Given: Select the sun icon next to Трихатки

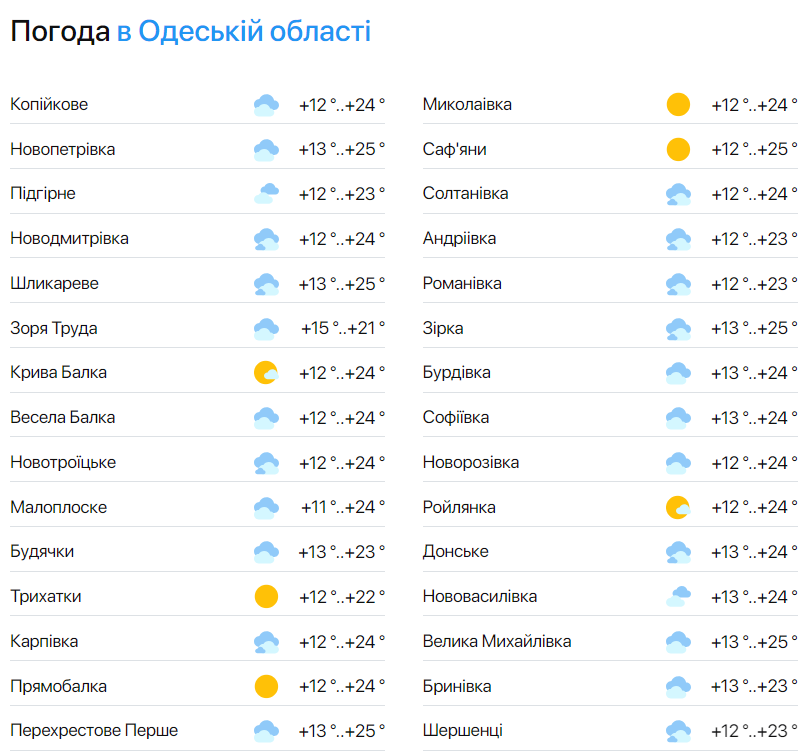Looking at the screenshot, I should pyautogui.click(x=263, y=596).
